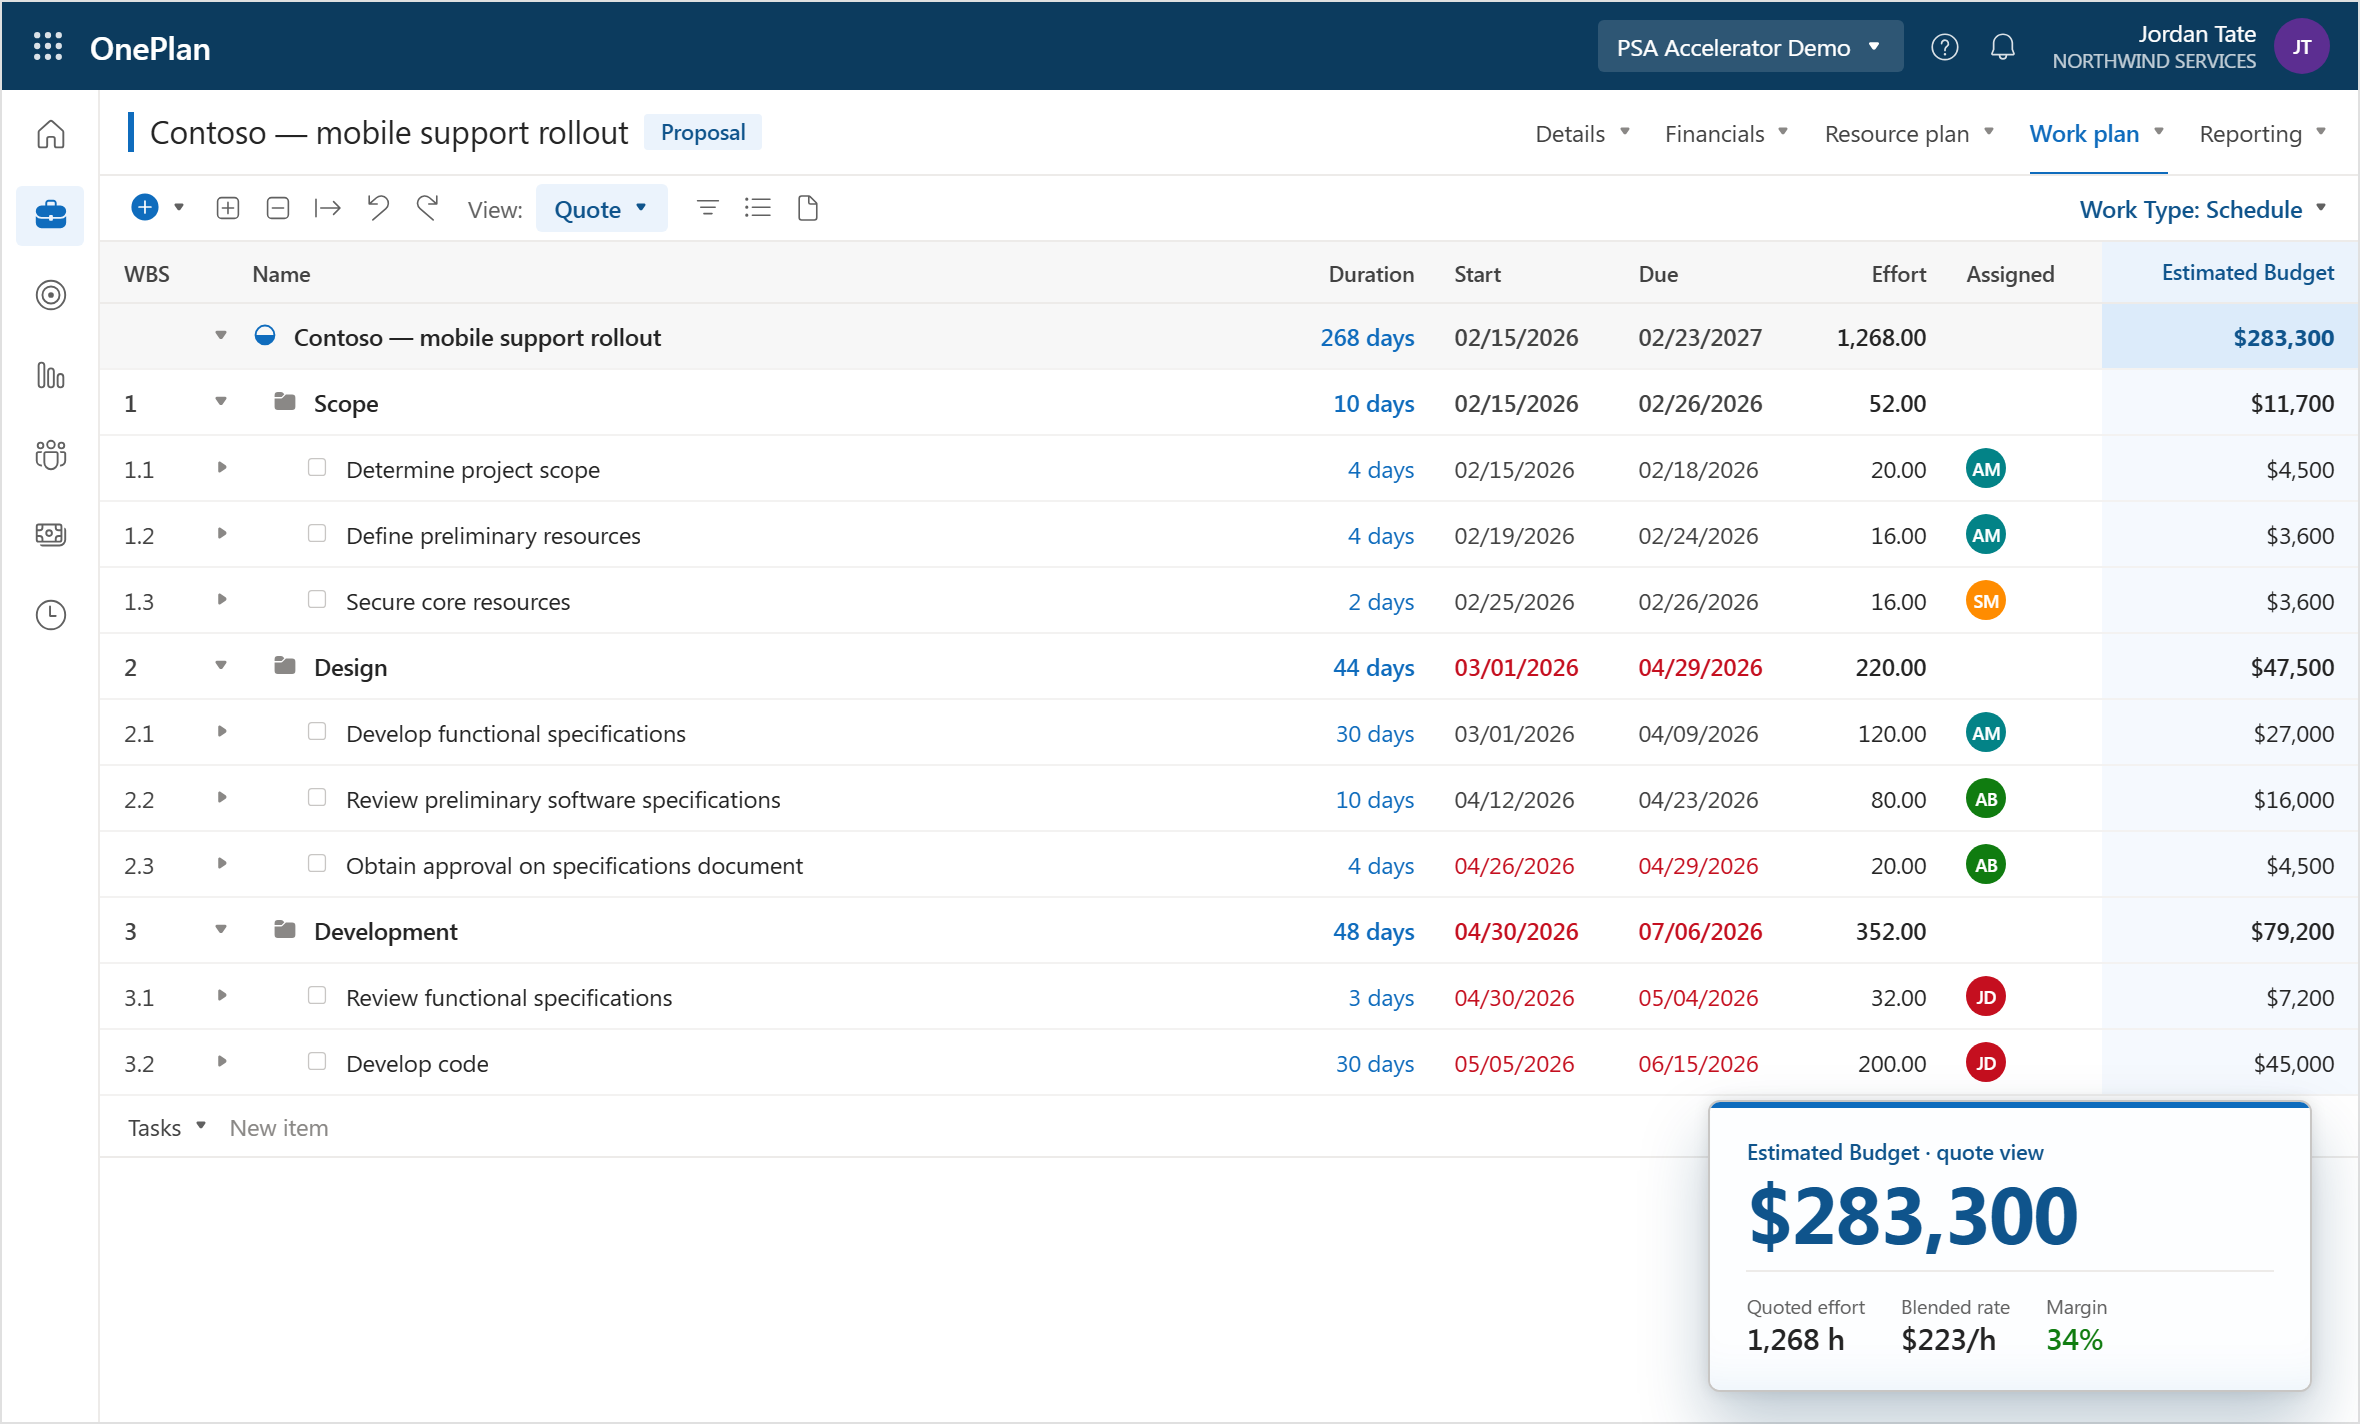Open the people resources sidebar icon
2360x1424 pixels.
coord(51,455)
